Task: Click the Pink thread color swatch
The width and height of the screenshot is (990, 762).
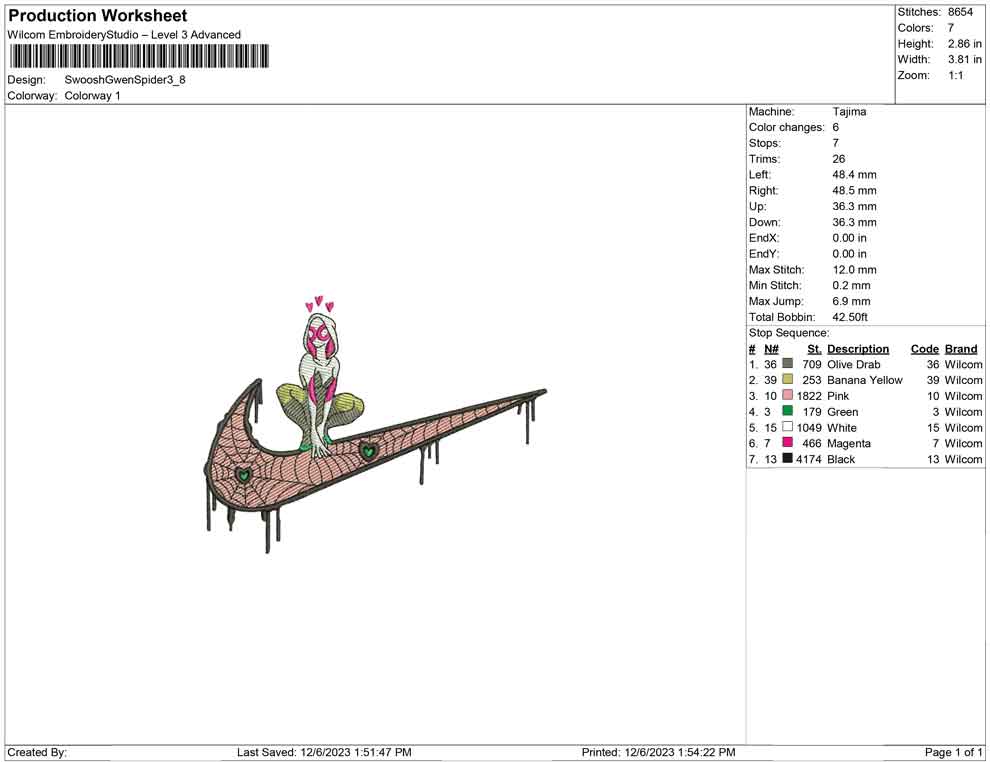Action: [787, 395]
